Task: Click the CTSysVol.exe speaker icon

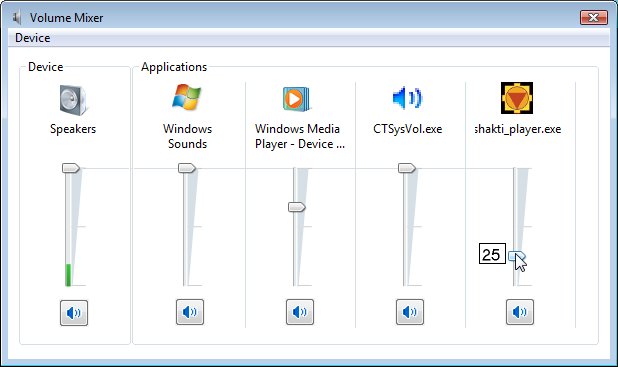Action: [407, 98]
